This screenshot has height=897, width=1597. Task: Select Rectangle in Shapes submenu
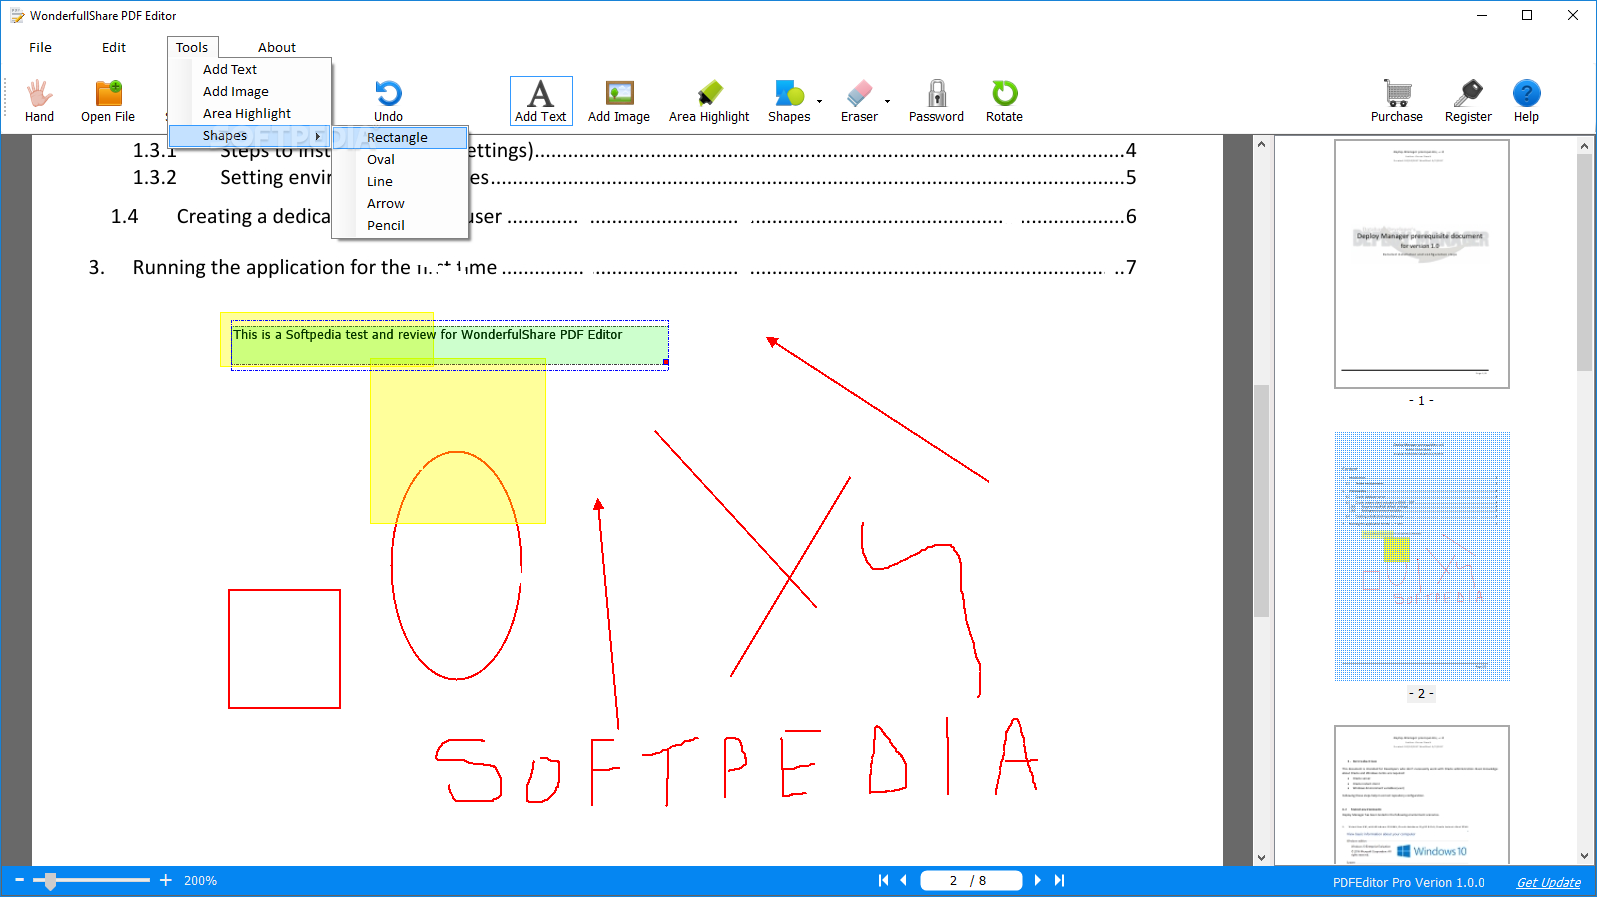(400, 137)
